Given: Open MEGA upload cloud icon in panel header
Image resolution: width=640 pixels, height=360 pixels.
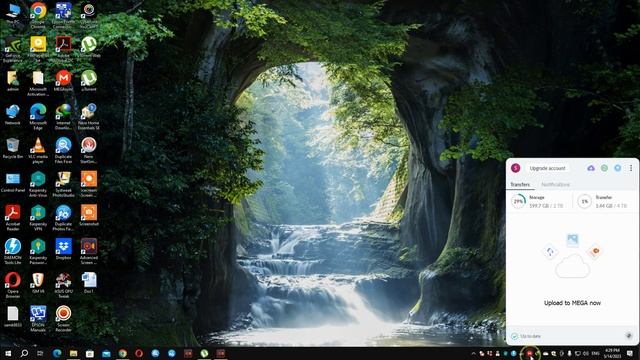Looking at the screenshot, I should coord(591,168).
